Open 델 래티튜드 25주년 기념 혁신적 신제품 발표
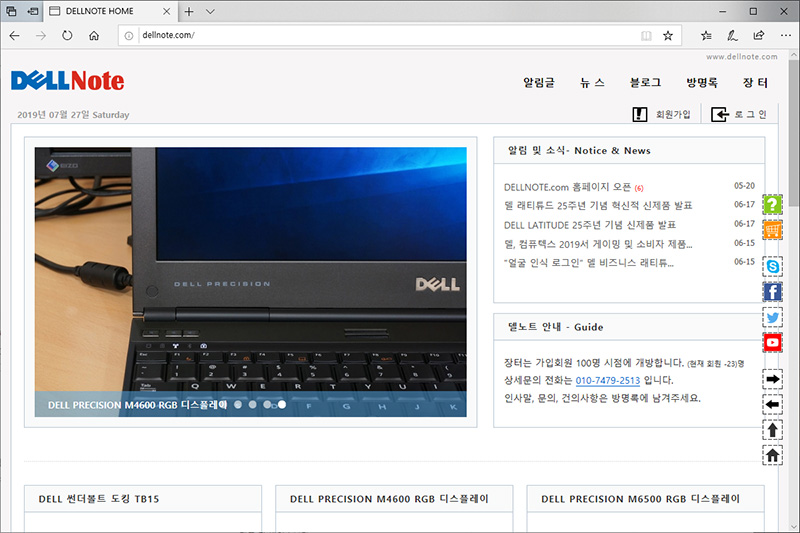The width and height of the screenshot is (800, 533). coord(598,206)
